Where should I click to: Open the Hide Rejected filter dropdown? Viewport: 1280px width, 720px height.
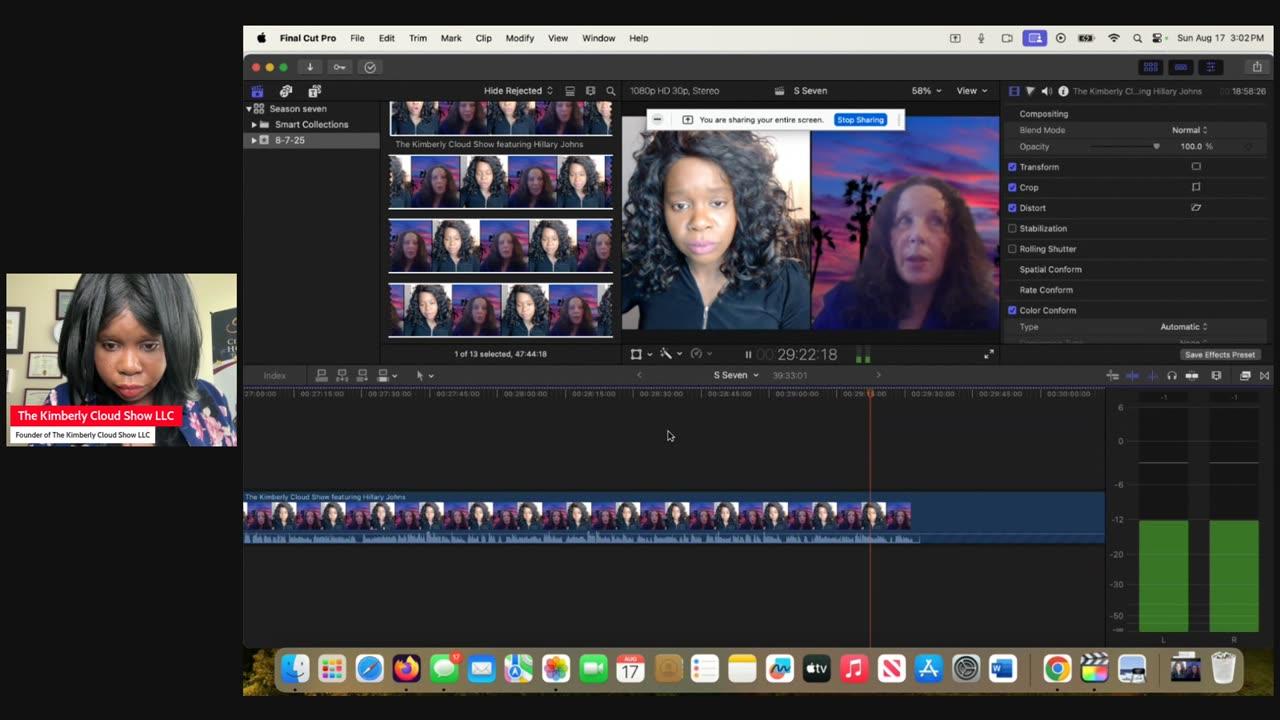tap(518, 91)
